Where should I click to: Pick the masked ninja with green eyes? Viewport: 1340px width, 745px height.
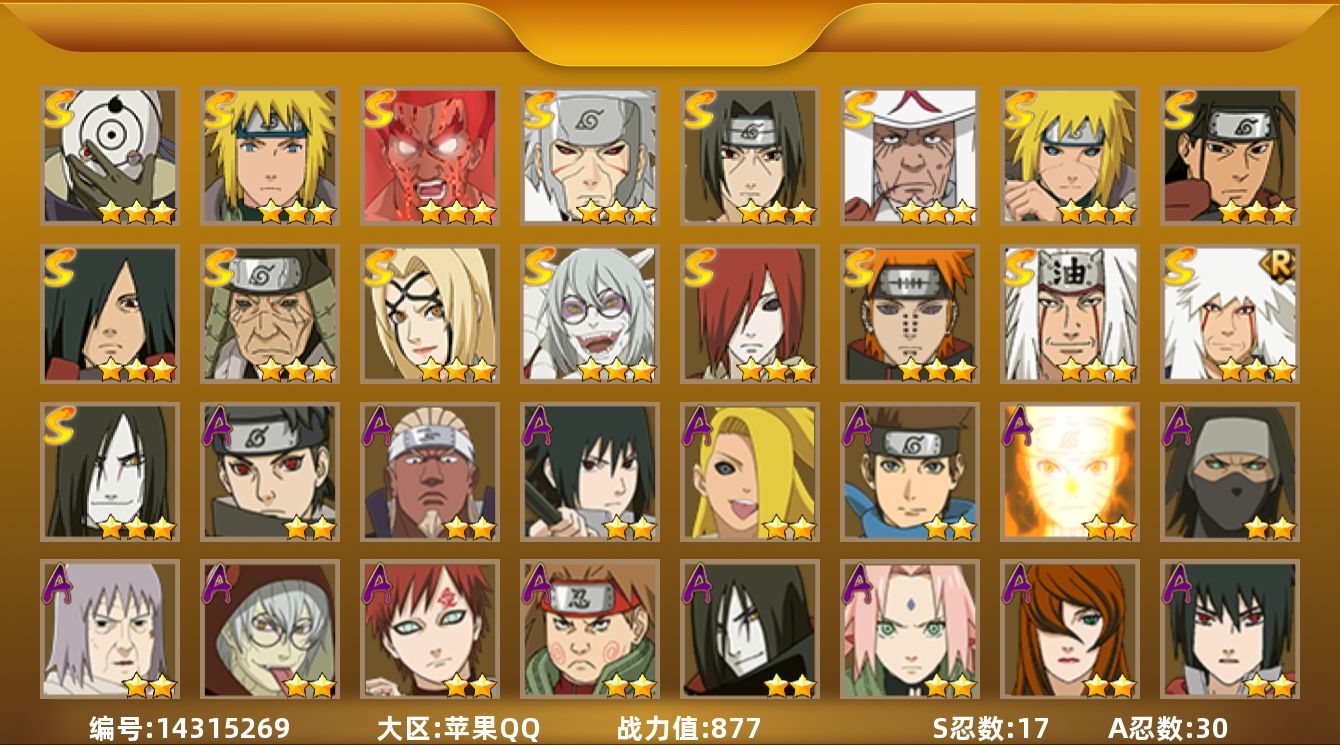[x=1230, y=472]
